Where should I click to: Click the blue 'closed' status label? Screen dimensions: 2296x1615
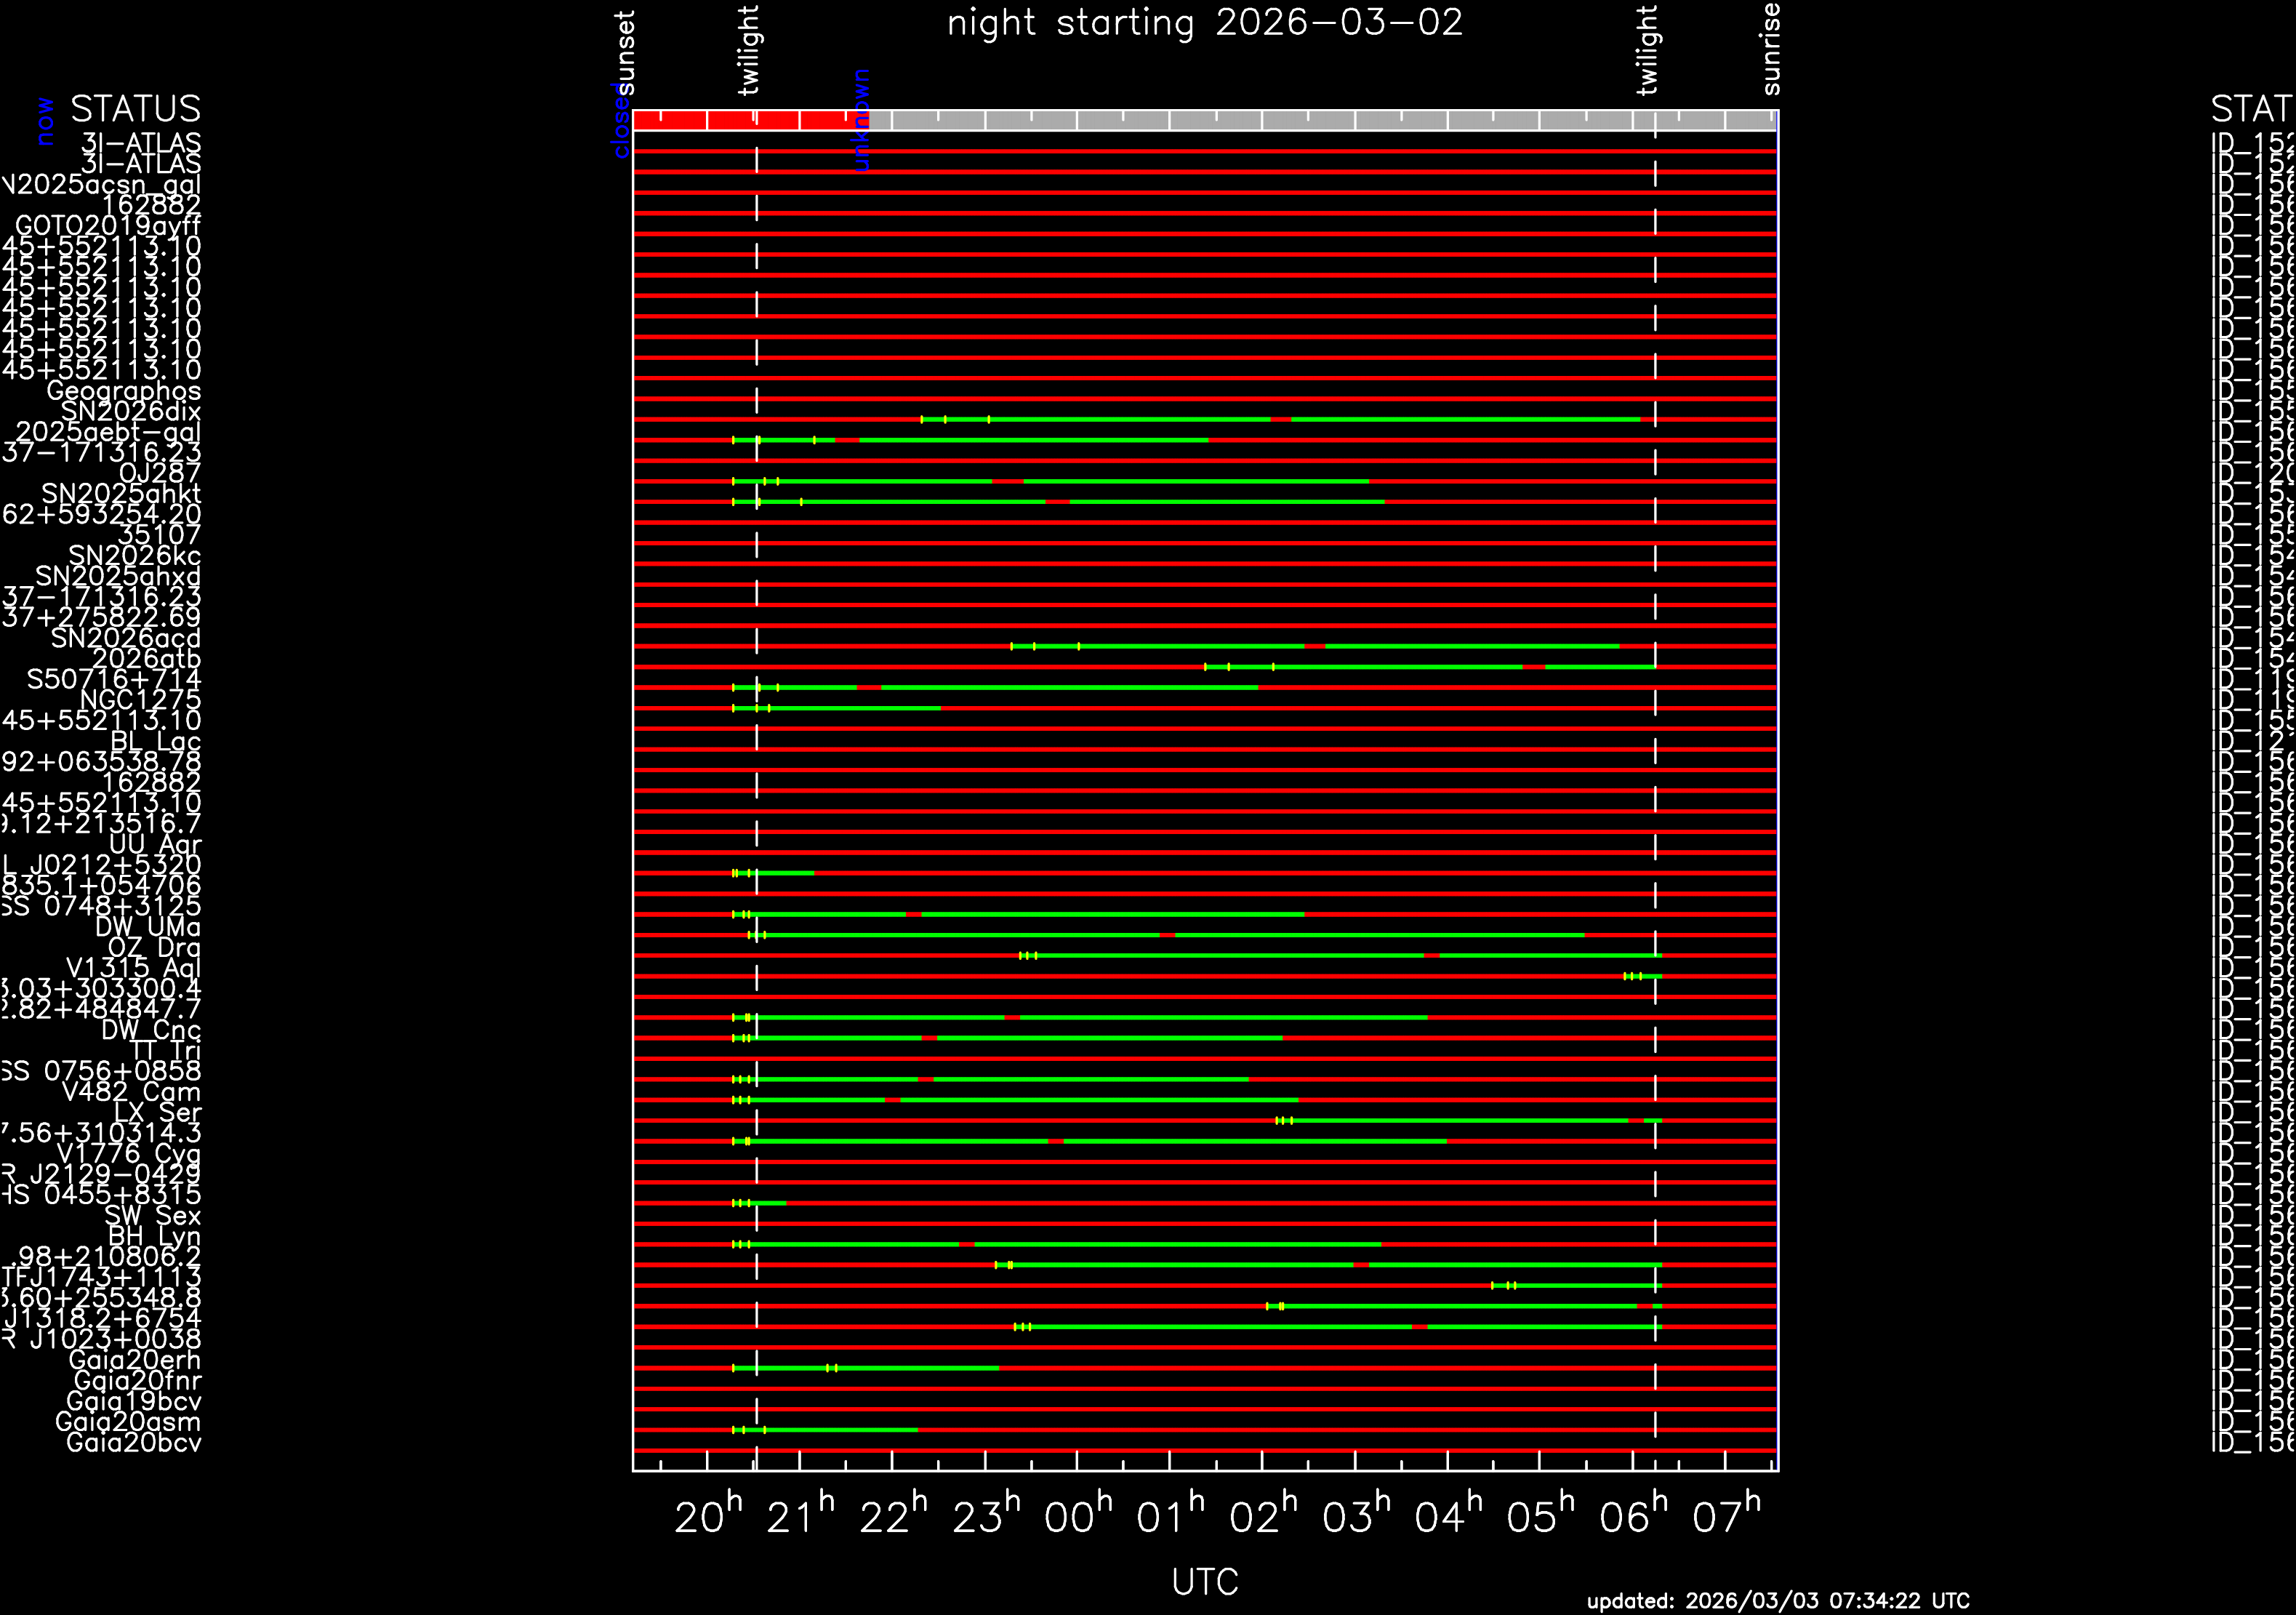coord(620,121)
